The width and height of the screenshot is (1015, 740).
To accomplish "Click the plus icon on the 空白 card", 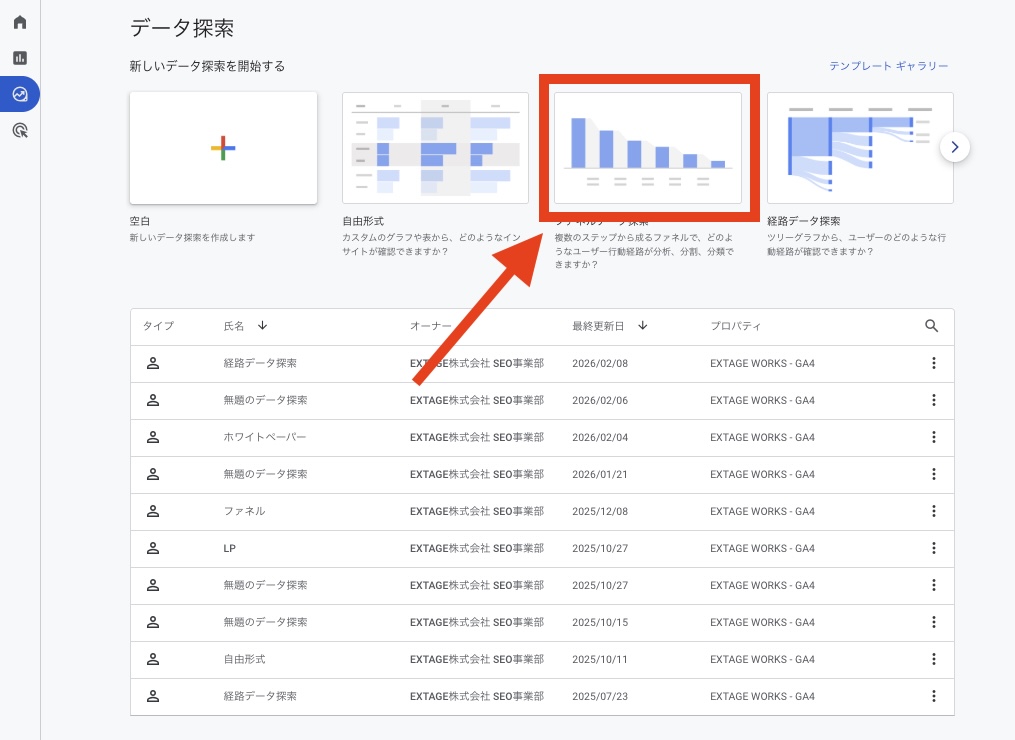I will click(222, 148).
